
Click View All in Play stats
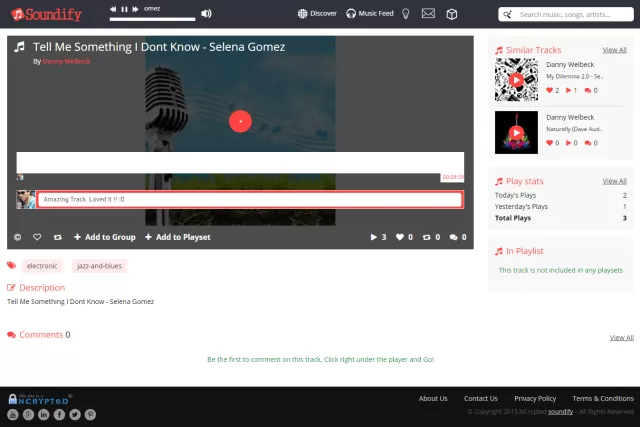tap(614, 181)
